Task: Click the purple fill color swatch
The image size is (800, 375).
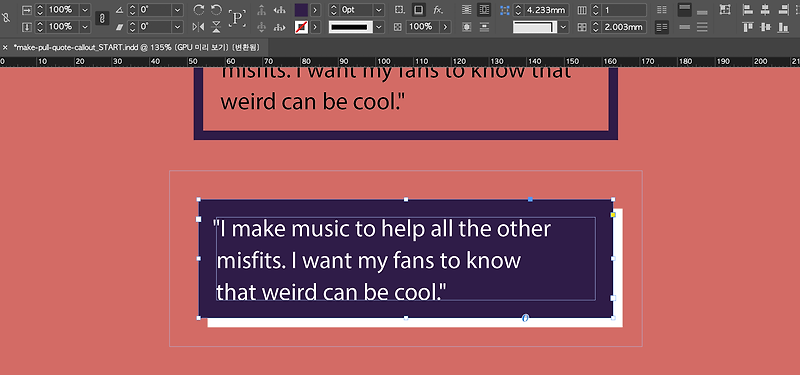Action: coord(302,10)
